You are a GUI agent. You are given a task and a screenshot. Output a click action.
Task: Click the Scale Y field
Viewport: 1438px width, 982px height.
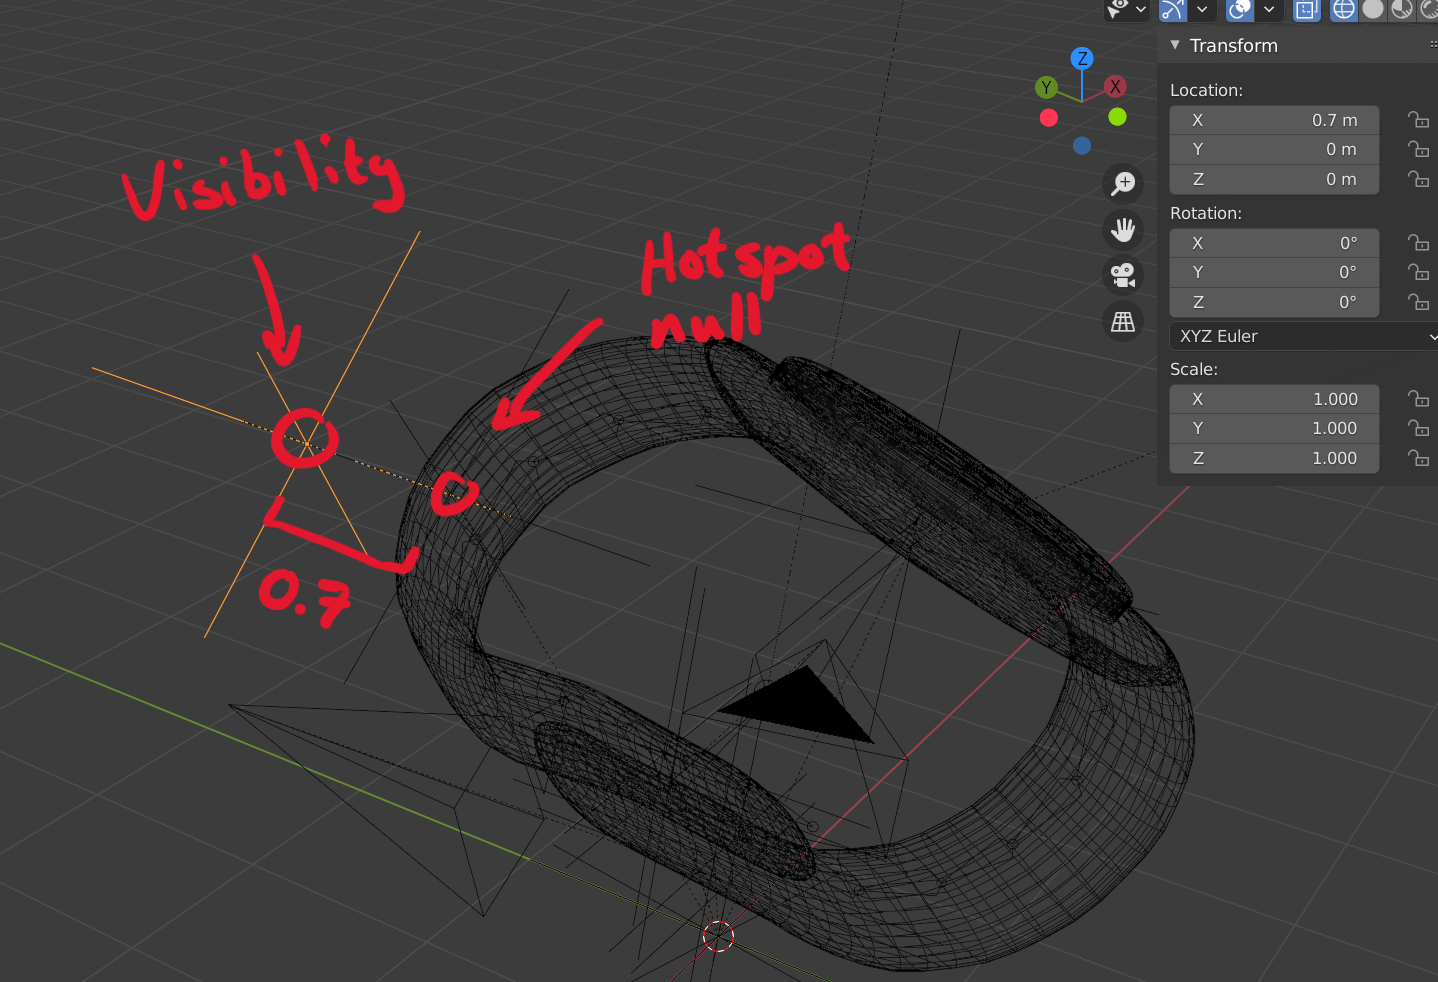[1274, 428]
